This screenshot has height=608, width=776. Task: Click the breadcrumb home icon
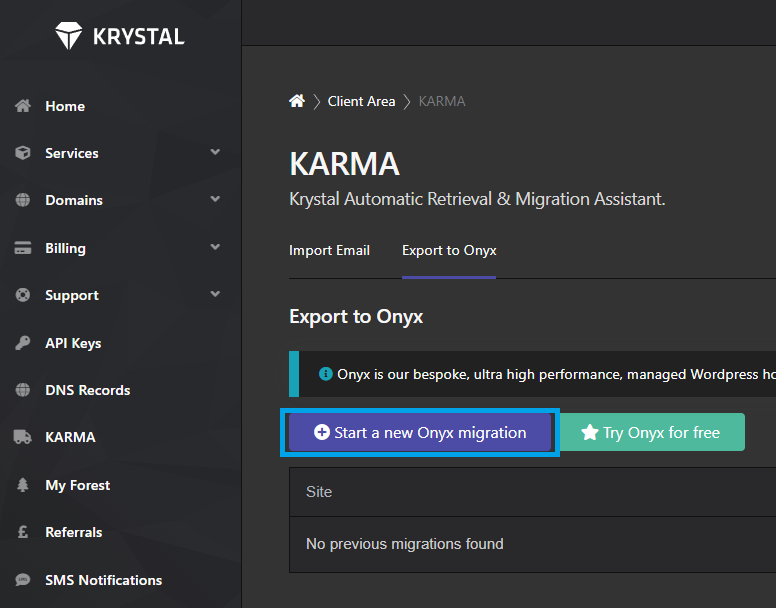[x=297, y=101]
